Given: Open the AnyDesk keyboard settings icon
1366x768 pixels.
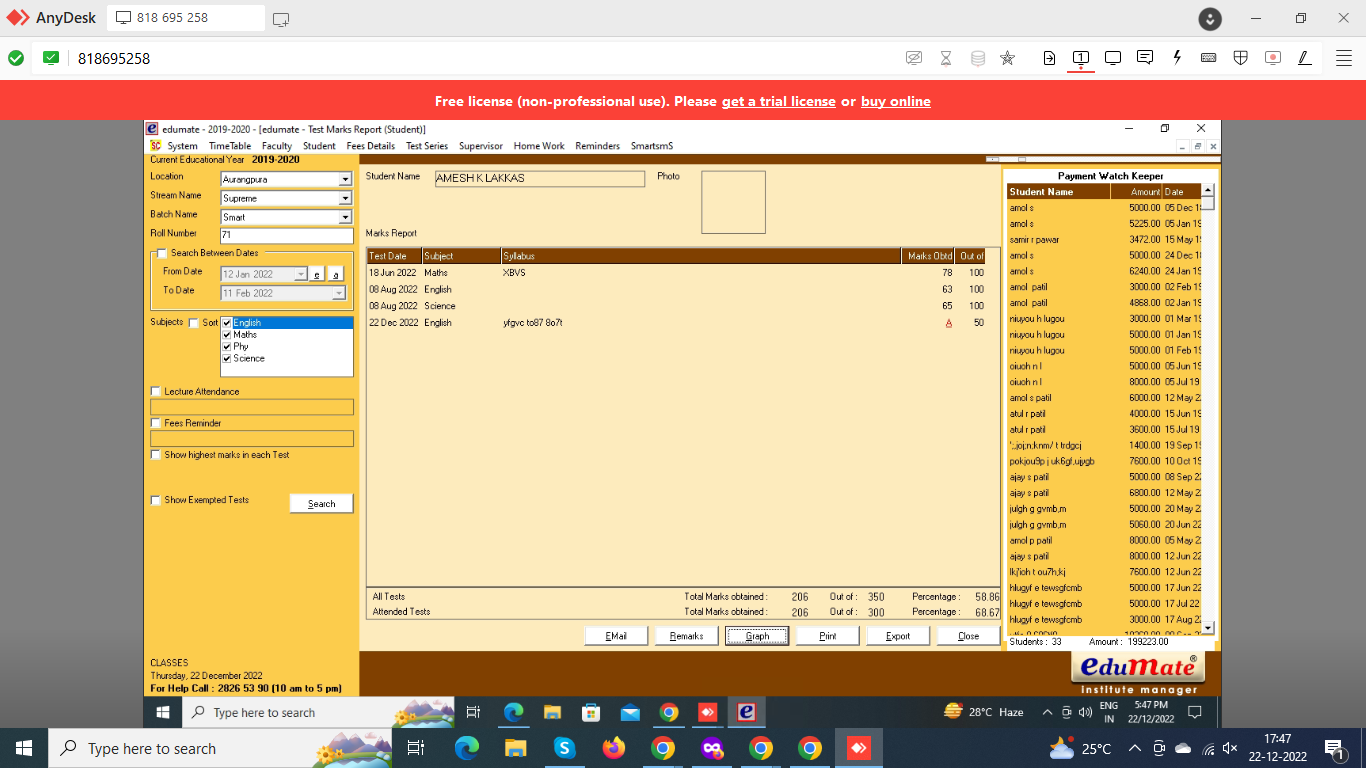Looking at the screenshot, I should point(1208,58).
